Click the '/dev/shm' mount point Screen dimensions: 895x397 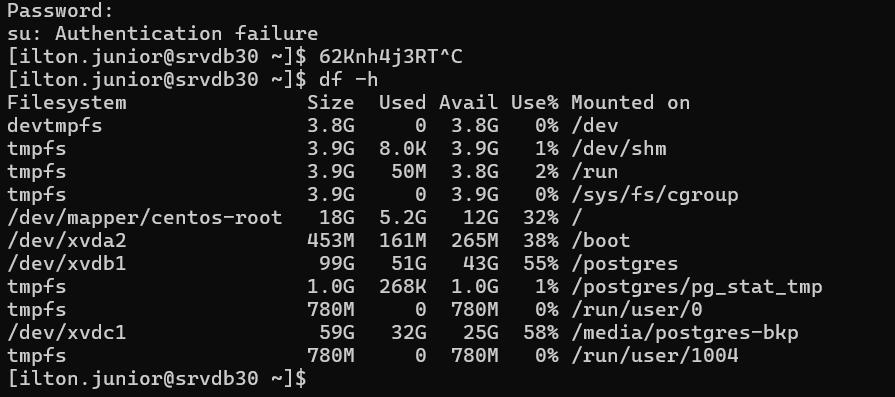pyautogui.click(x=619, y=149)
